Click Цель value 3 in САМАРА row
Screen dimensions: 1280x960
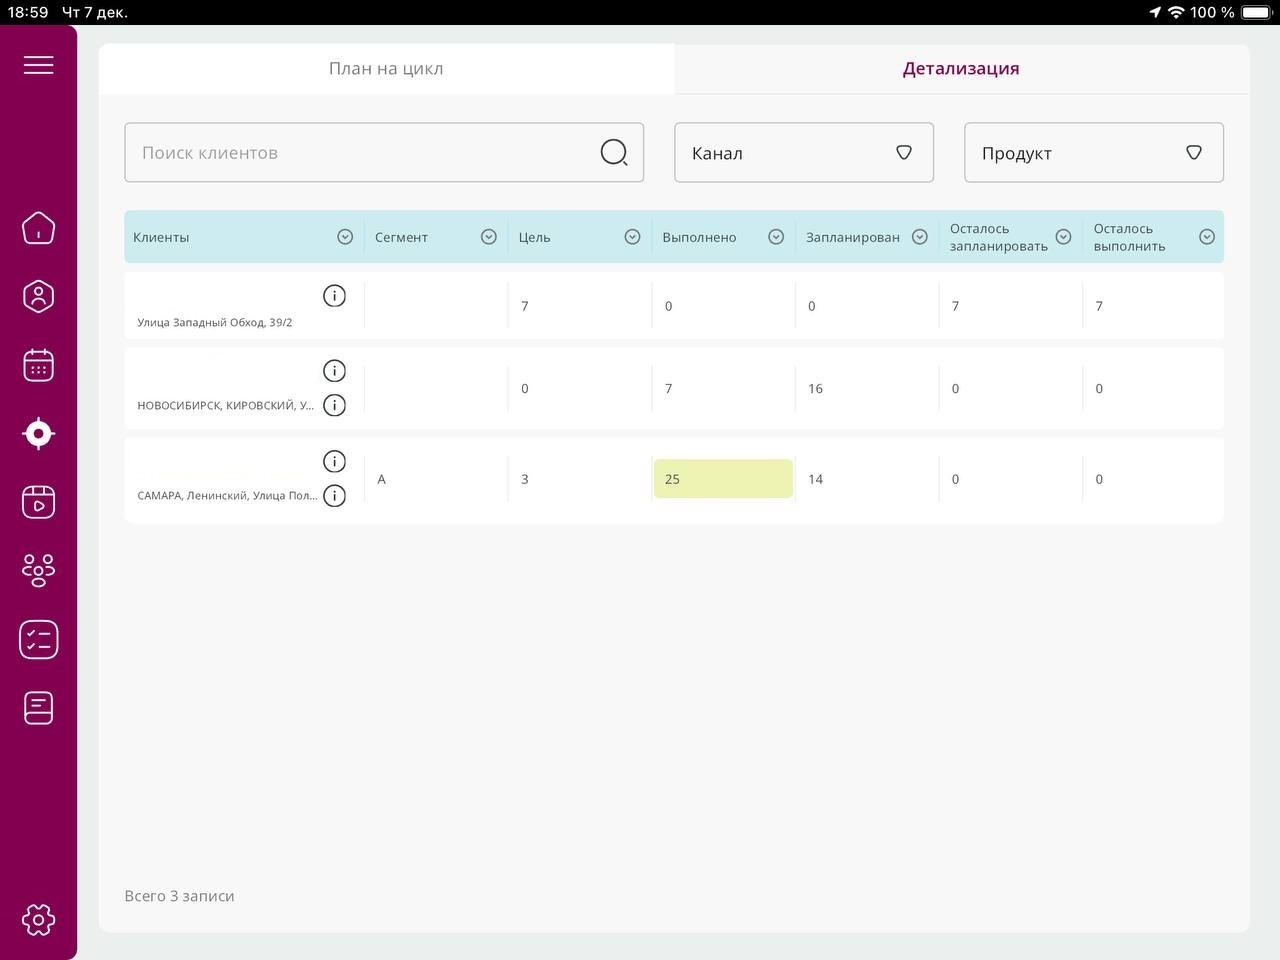point(525,480)
